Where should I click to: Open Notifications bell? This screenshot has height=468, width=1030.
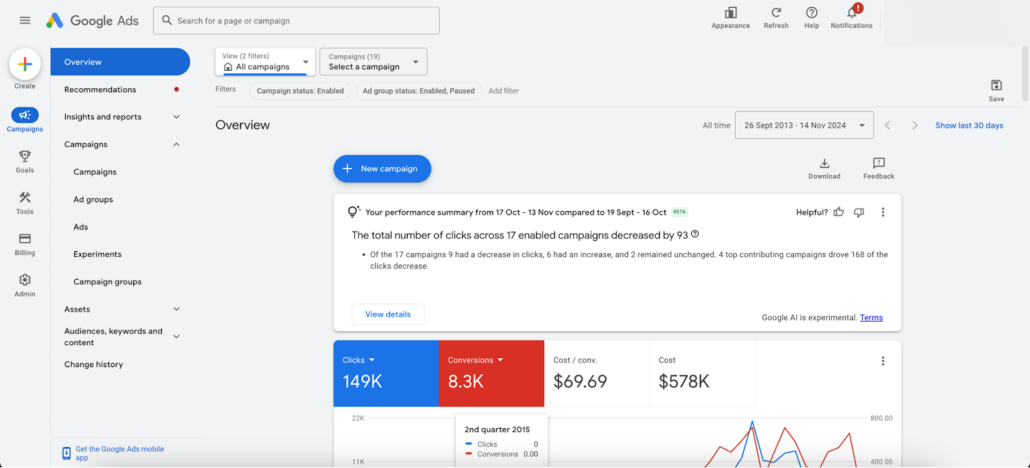click(x=852, y=13)
